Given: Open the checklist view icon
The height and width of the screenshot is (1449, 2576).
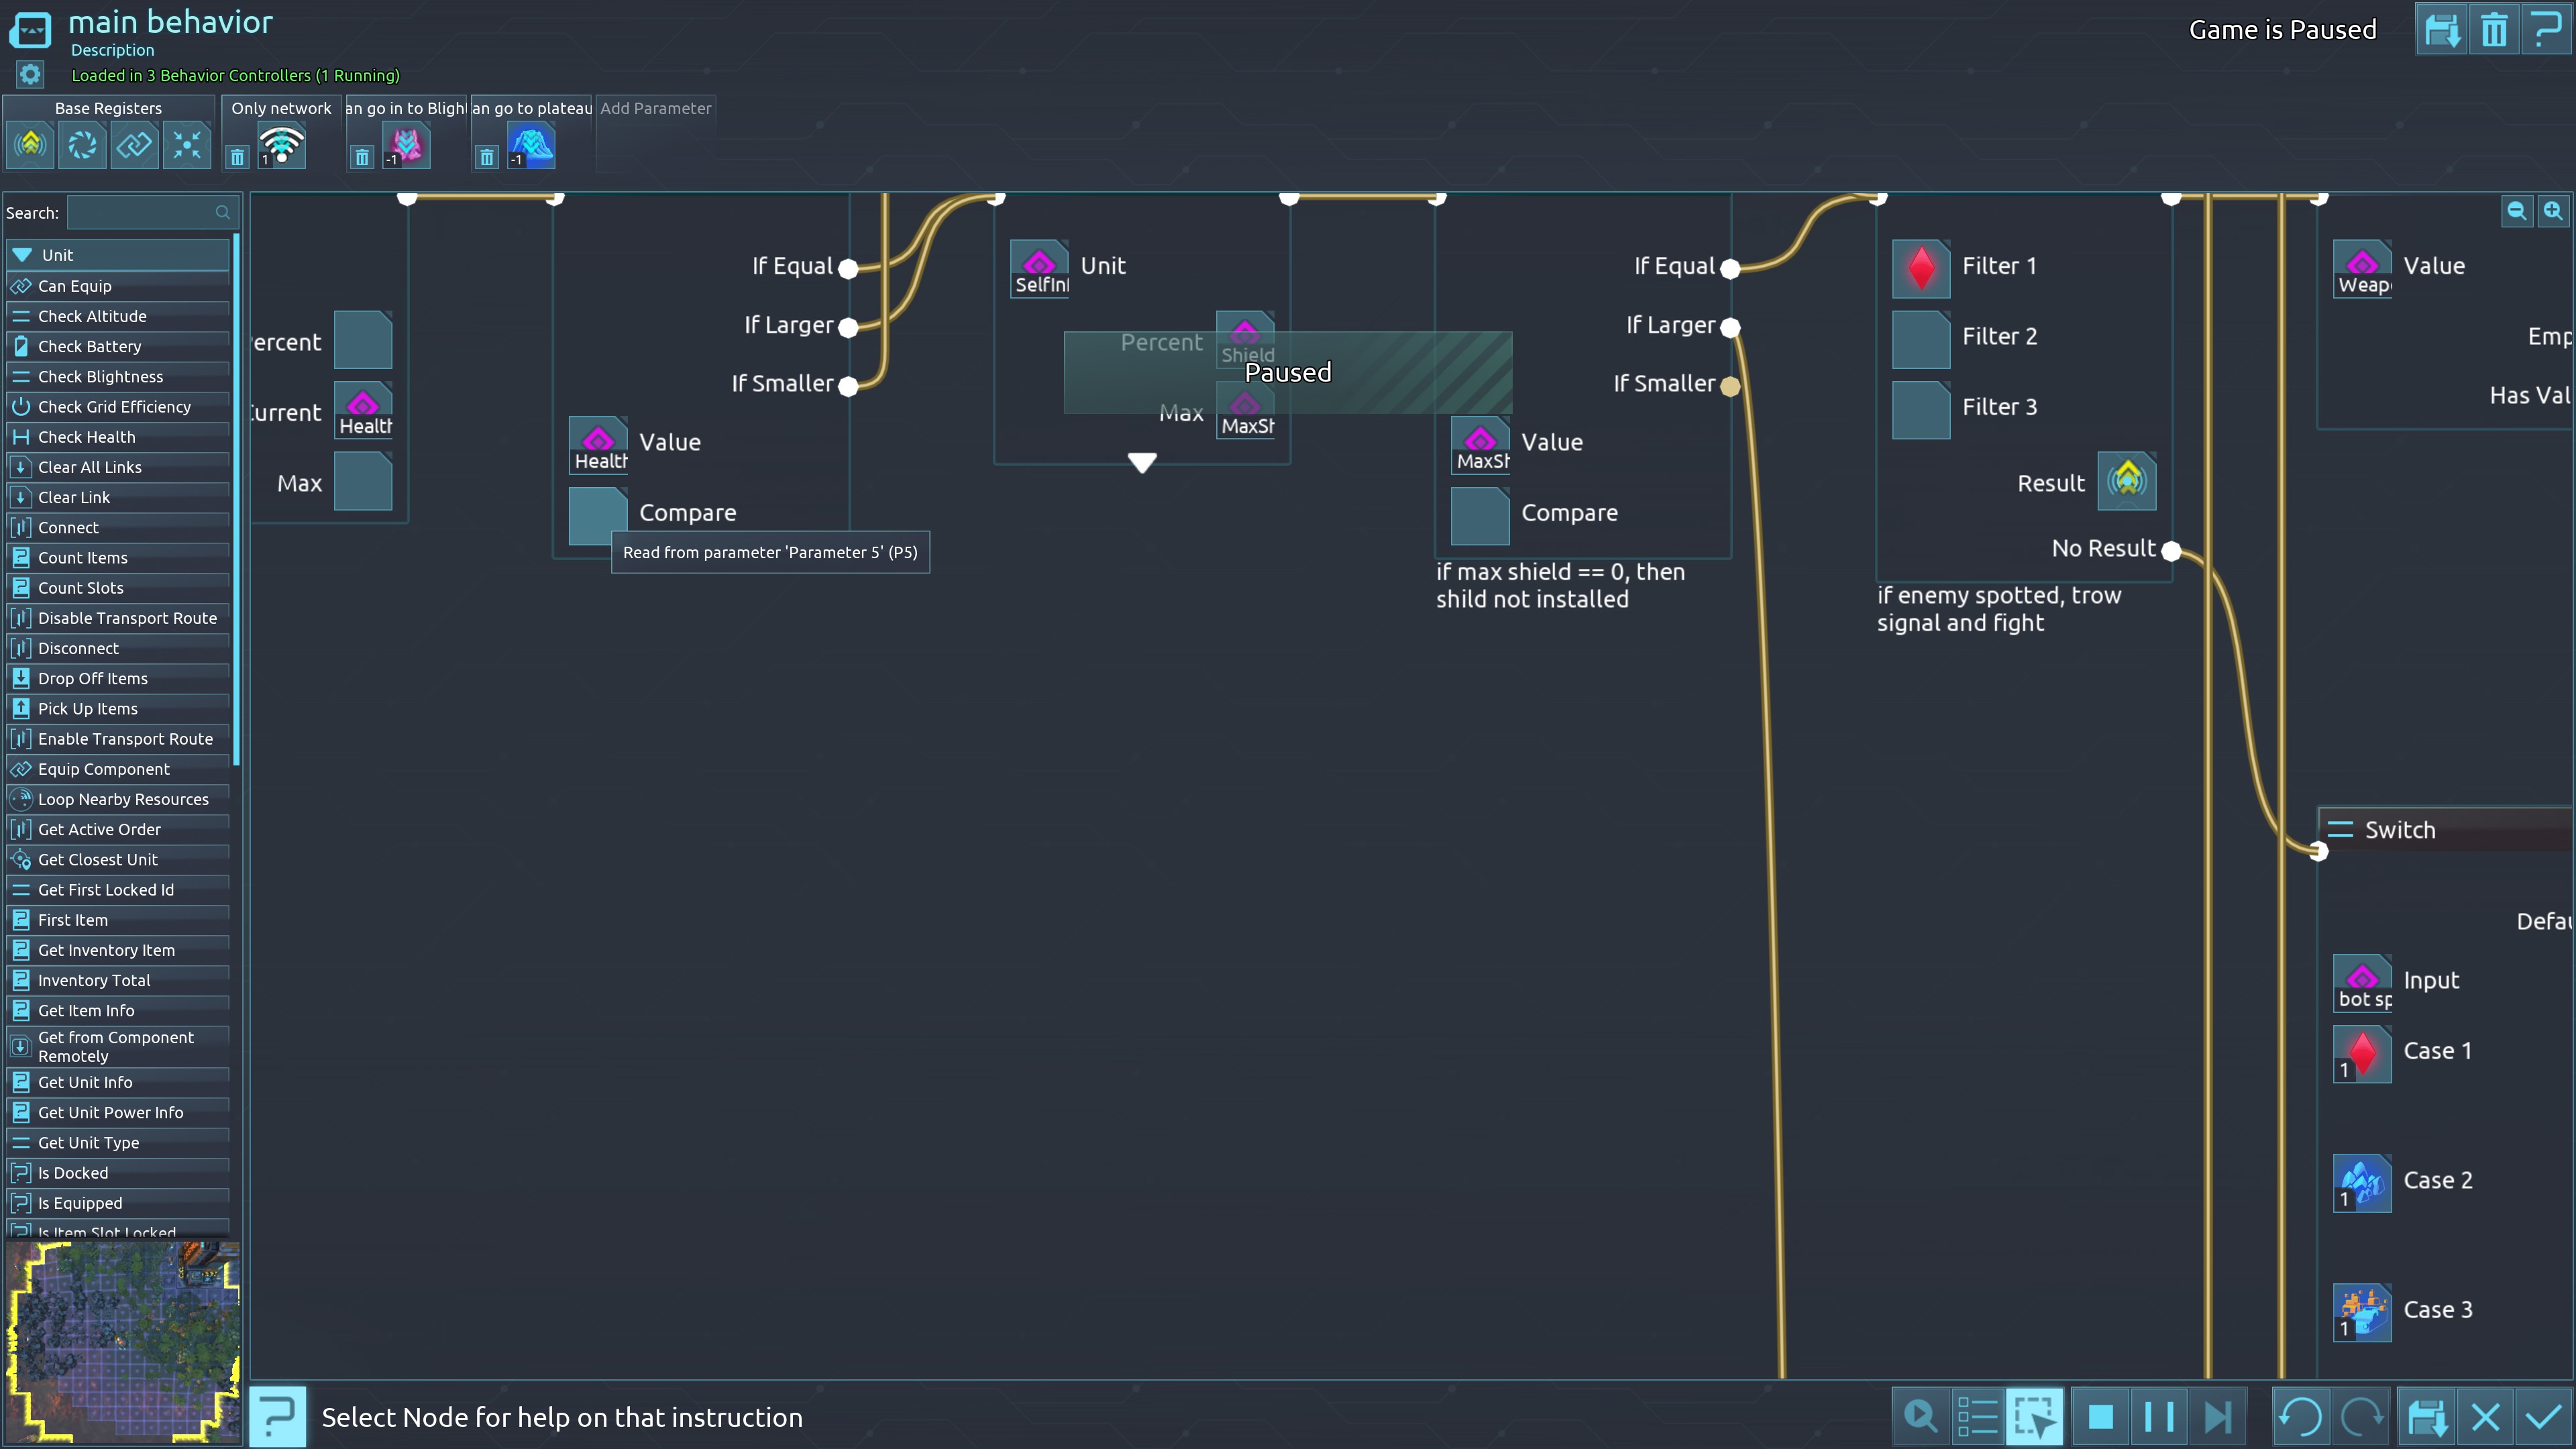Looking at the screenshot, I should click(x=1977, y=1417).
